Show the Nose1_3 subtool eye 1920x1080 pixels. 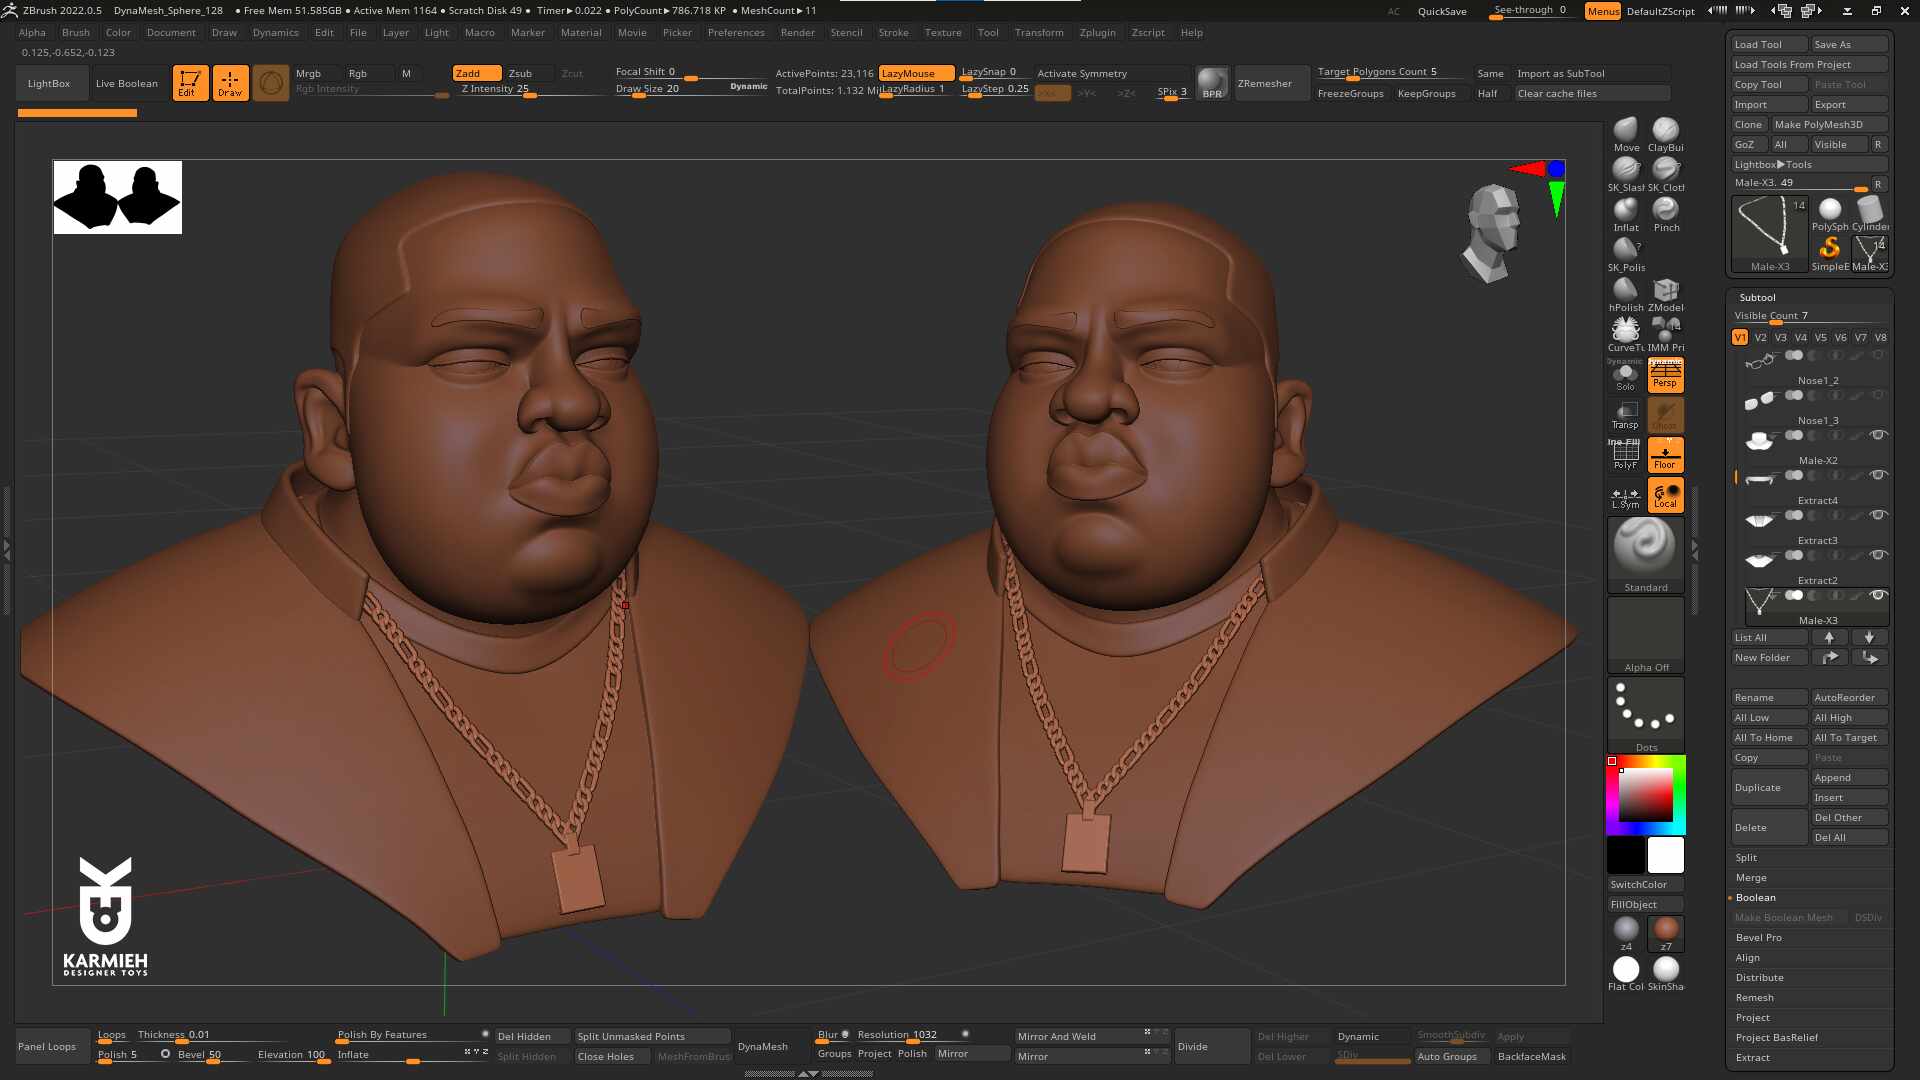point(1878,395)
